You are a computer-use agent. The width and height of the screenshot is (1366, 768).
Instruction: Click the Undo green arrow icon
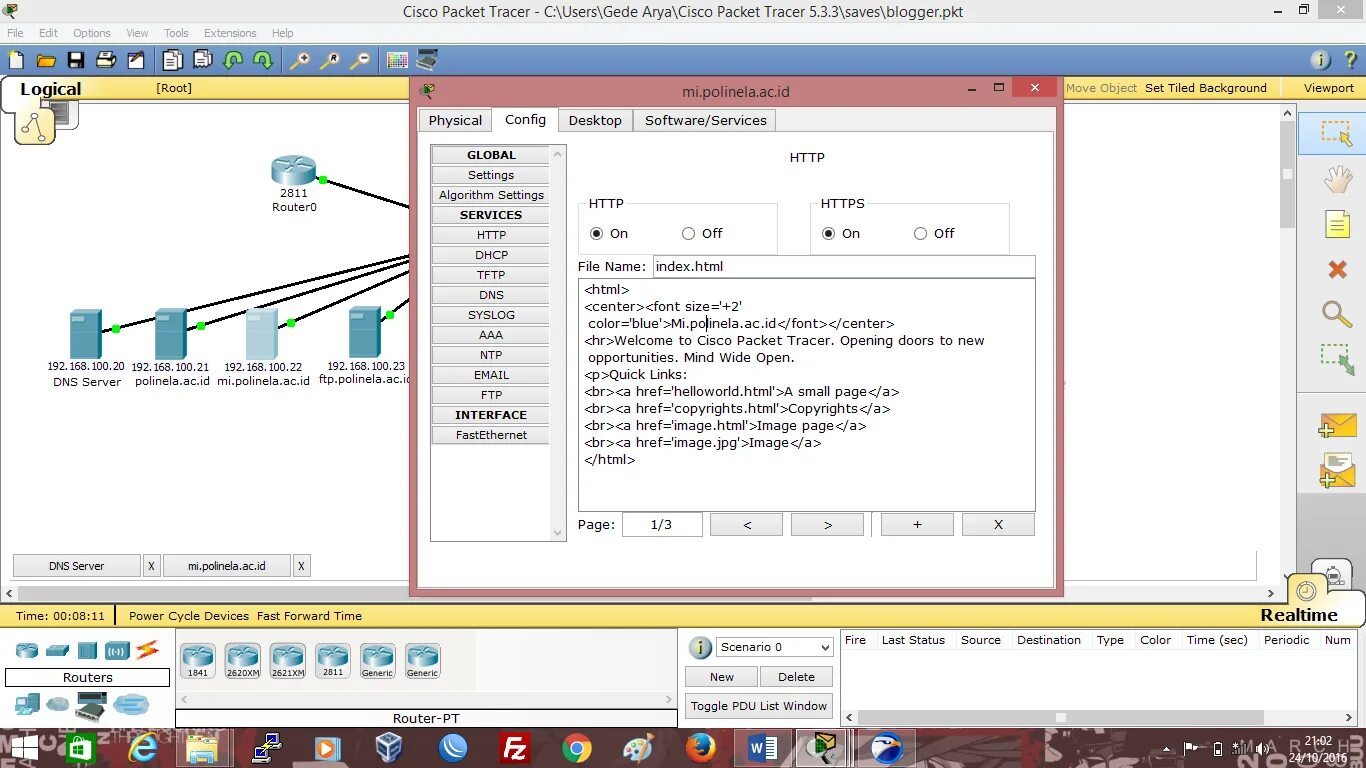[x=233, y=60]
